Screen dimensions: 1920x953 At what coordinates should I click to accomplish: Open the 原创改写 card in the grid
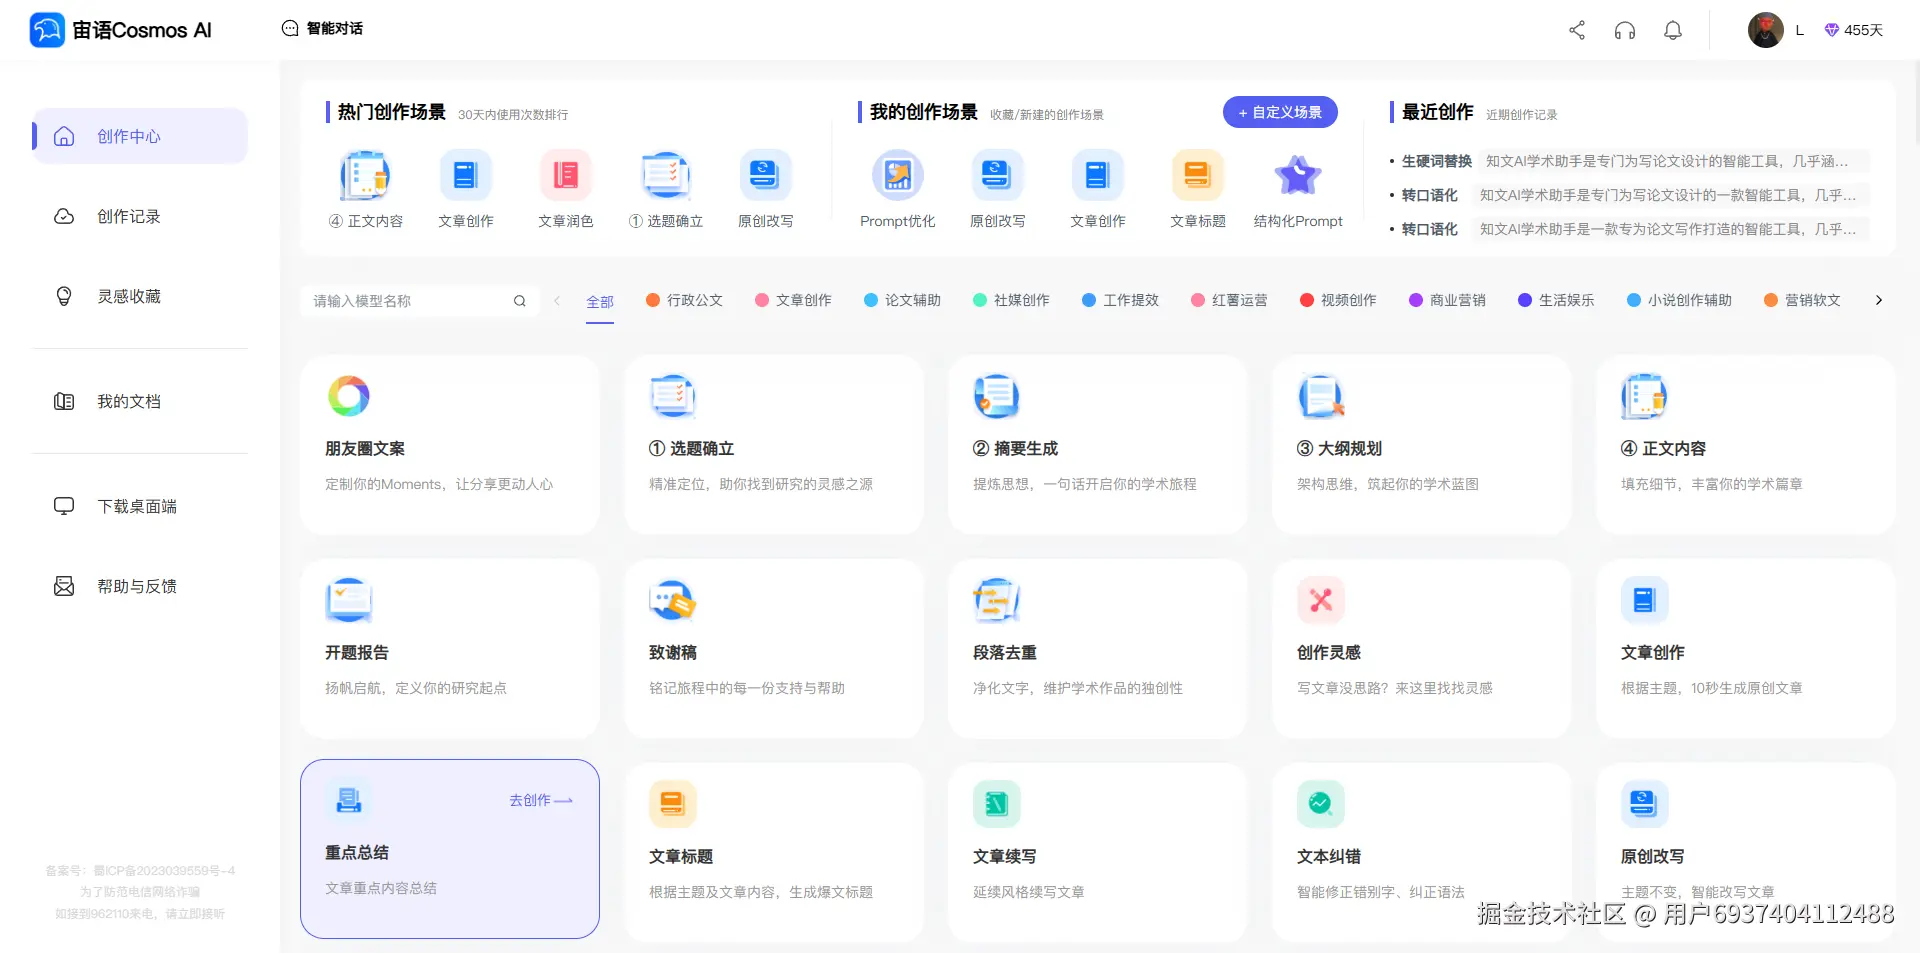tap(1746, 853)
